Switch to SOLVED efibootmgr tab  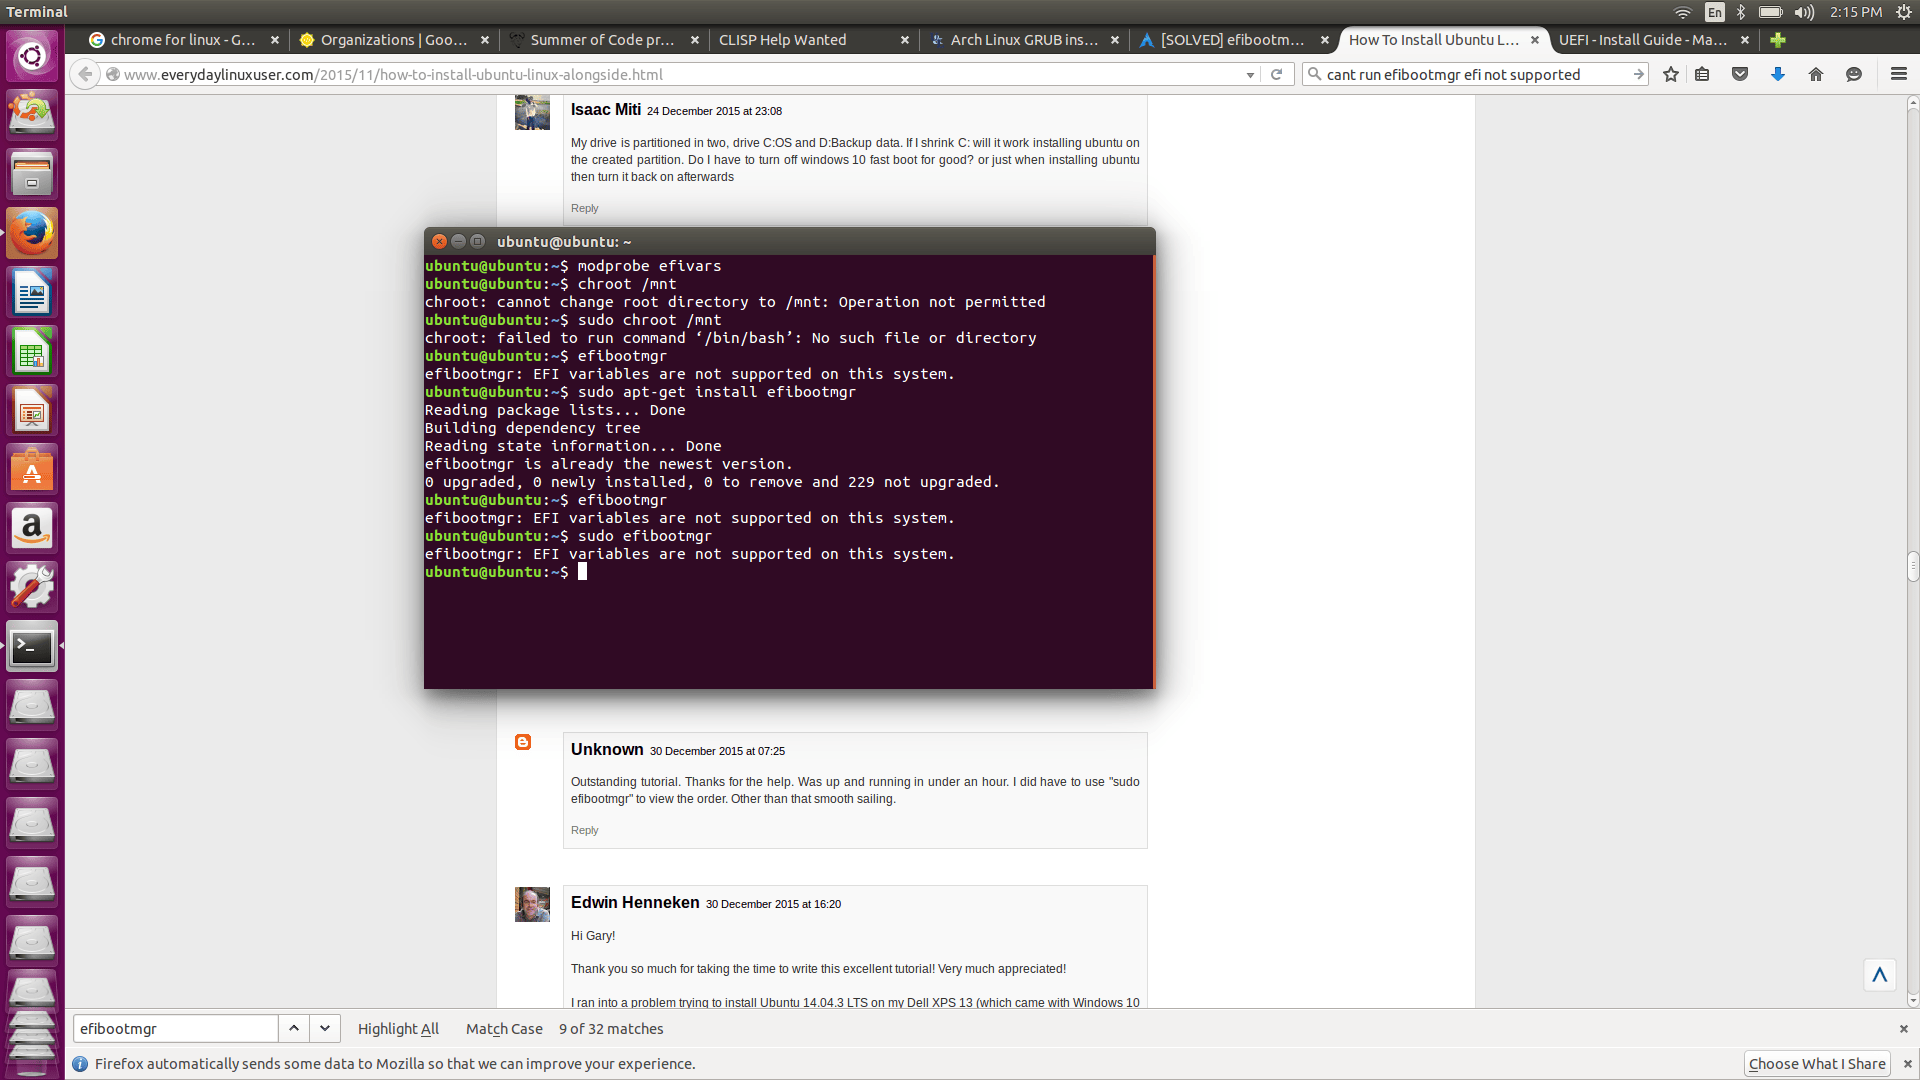click(1233, 40)
